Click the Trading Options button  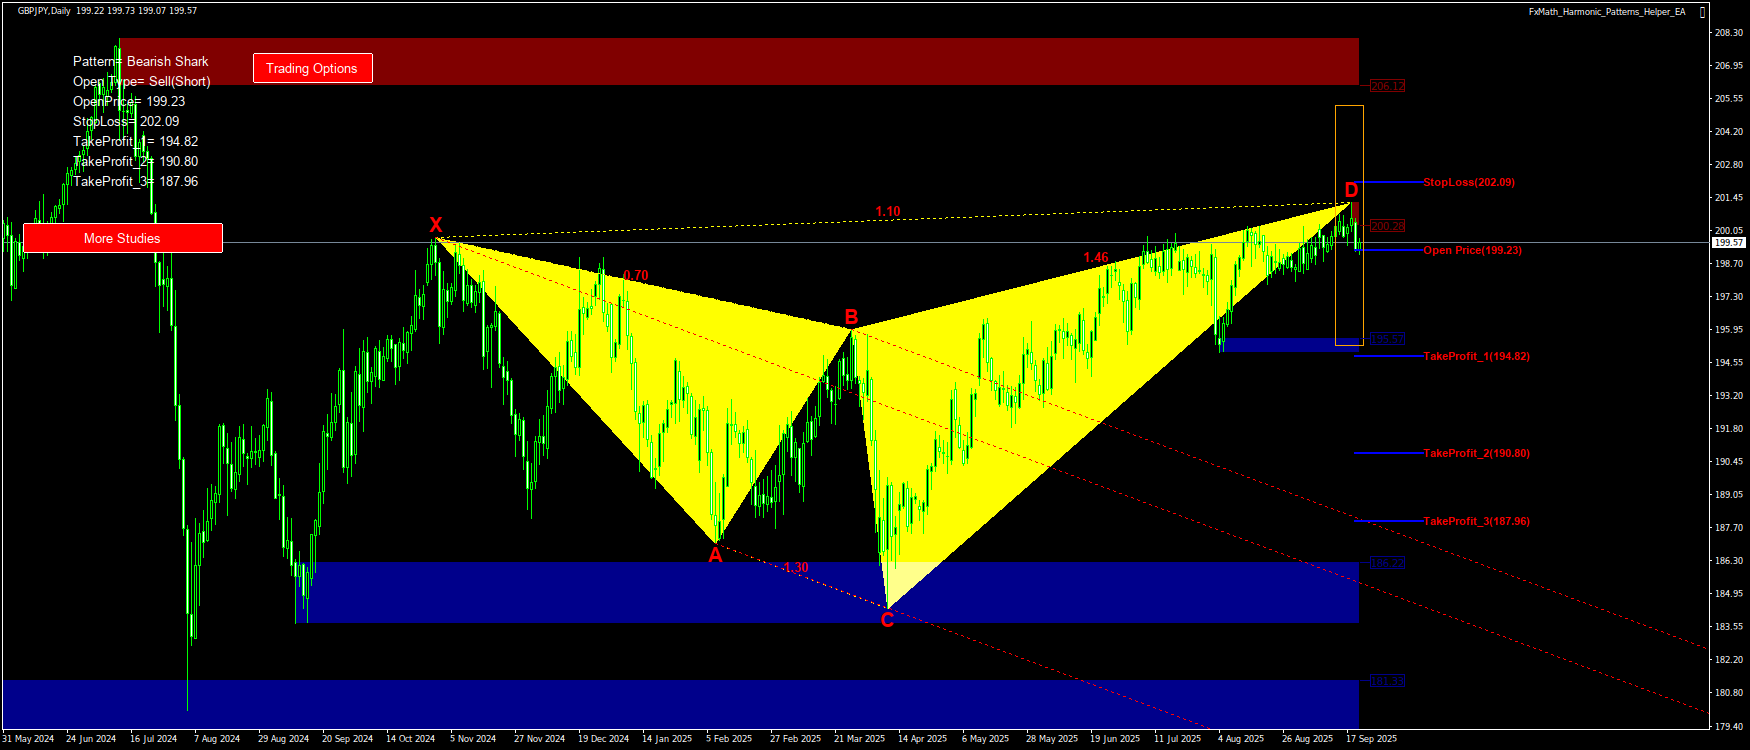312,68
